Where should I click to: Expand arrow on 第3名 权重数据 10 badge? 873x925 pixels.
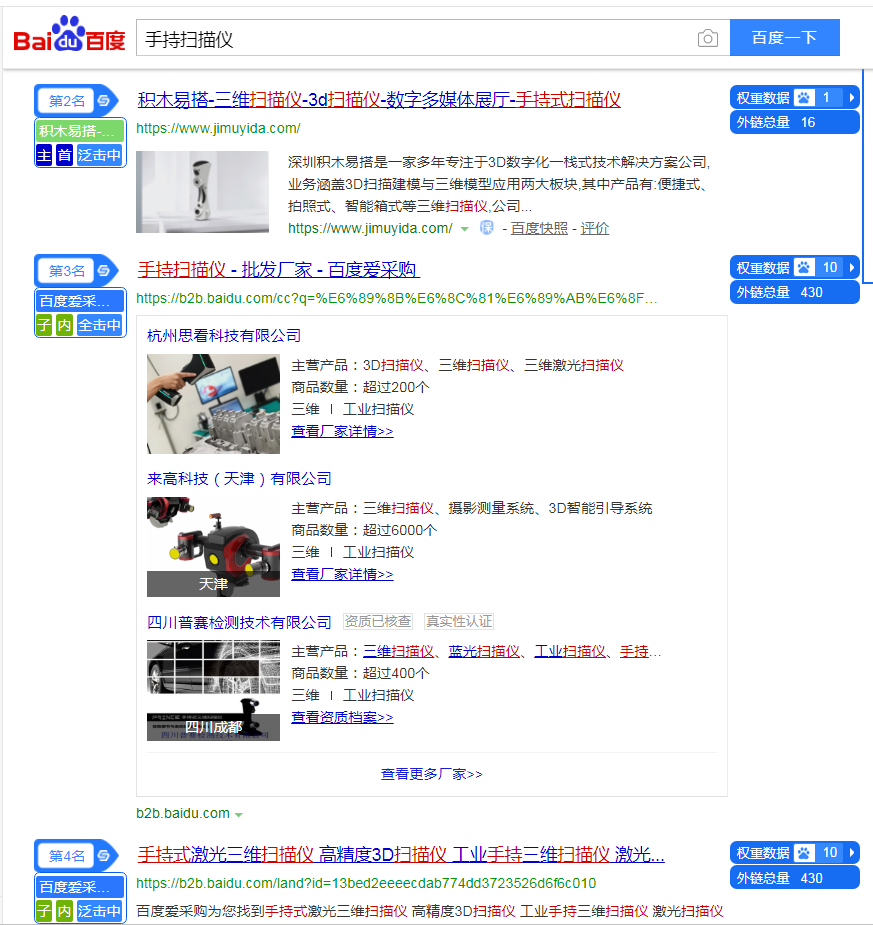tap(851, 268)
